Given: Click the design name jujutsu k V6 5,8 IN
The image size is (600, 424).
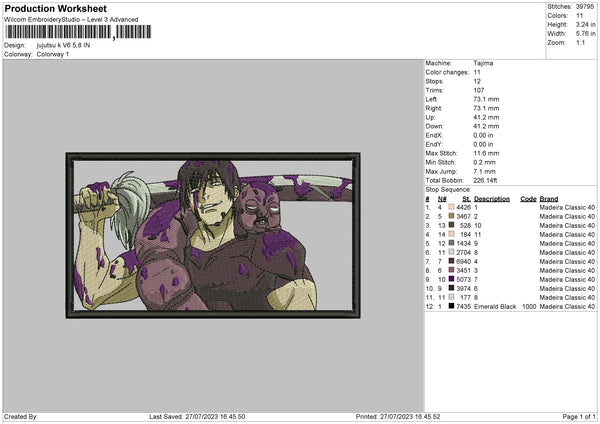Looking at the screenshot, I should (64, 45).
